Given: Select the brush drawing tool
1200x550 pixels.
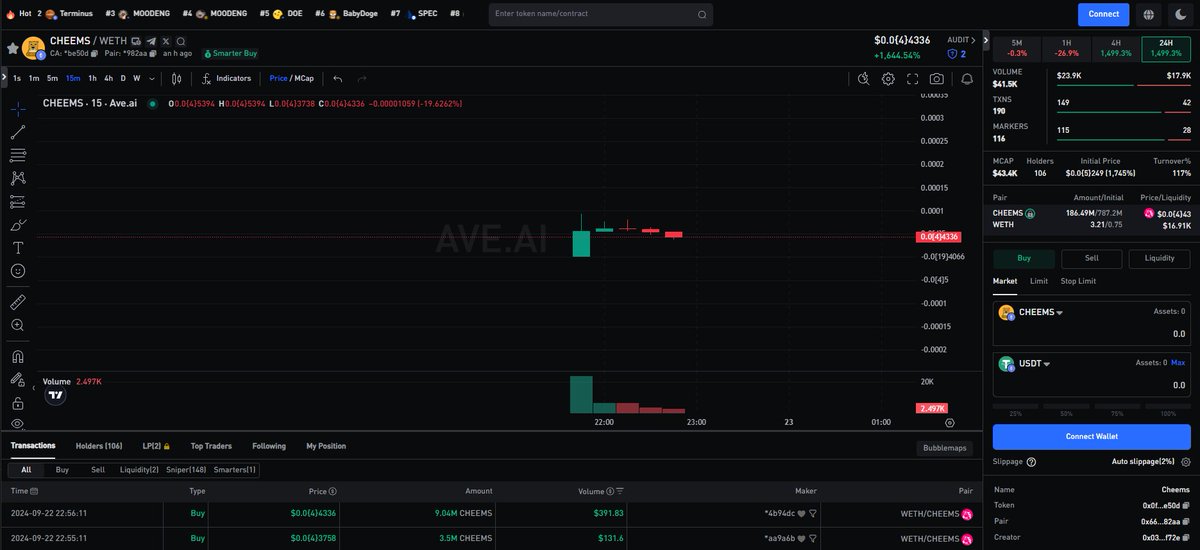Looking at the screenshot, I should pyautogui.click(x=18, y=224).
